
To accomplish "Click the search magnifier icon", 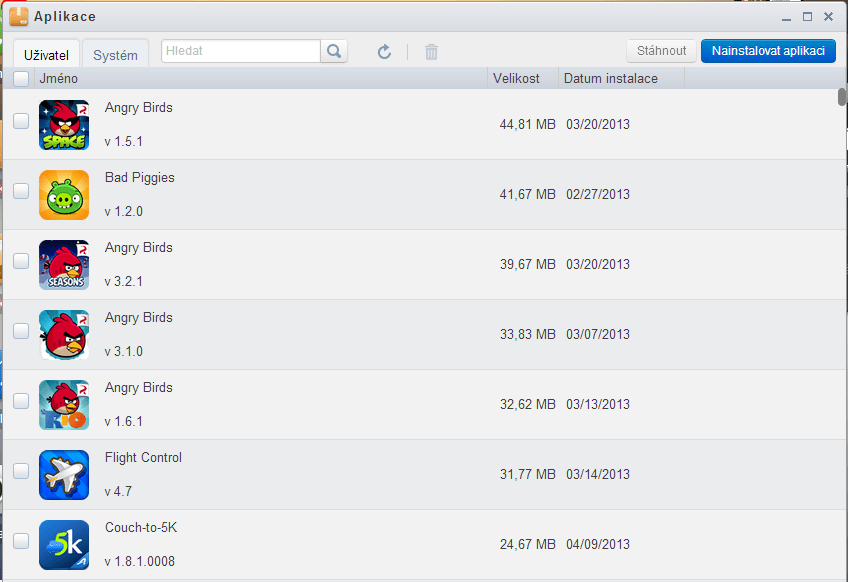I will click(x=334, y=51).
